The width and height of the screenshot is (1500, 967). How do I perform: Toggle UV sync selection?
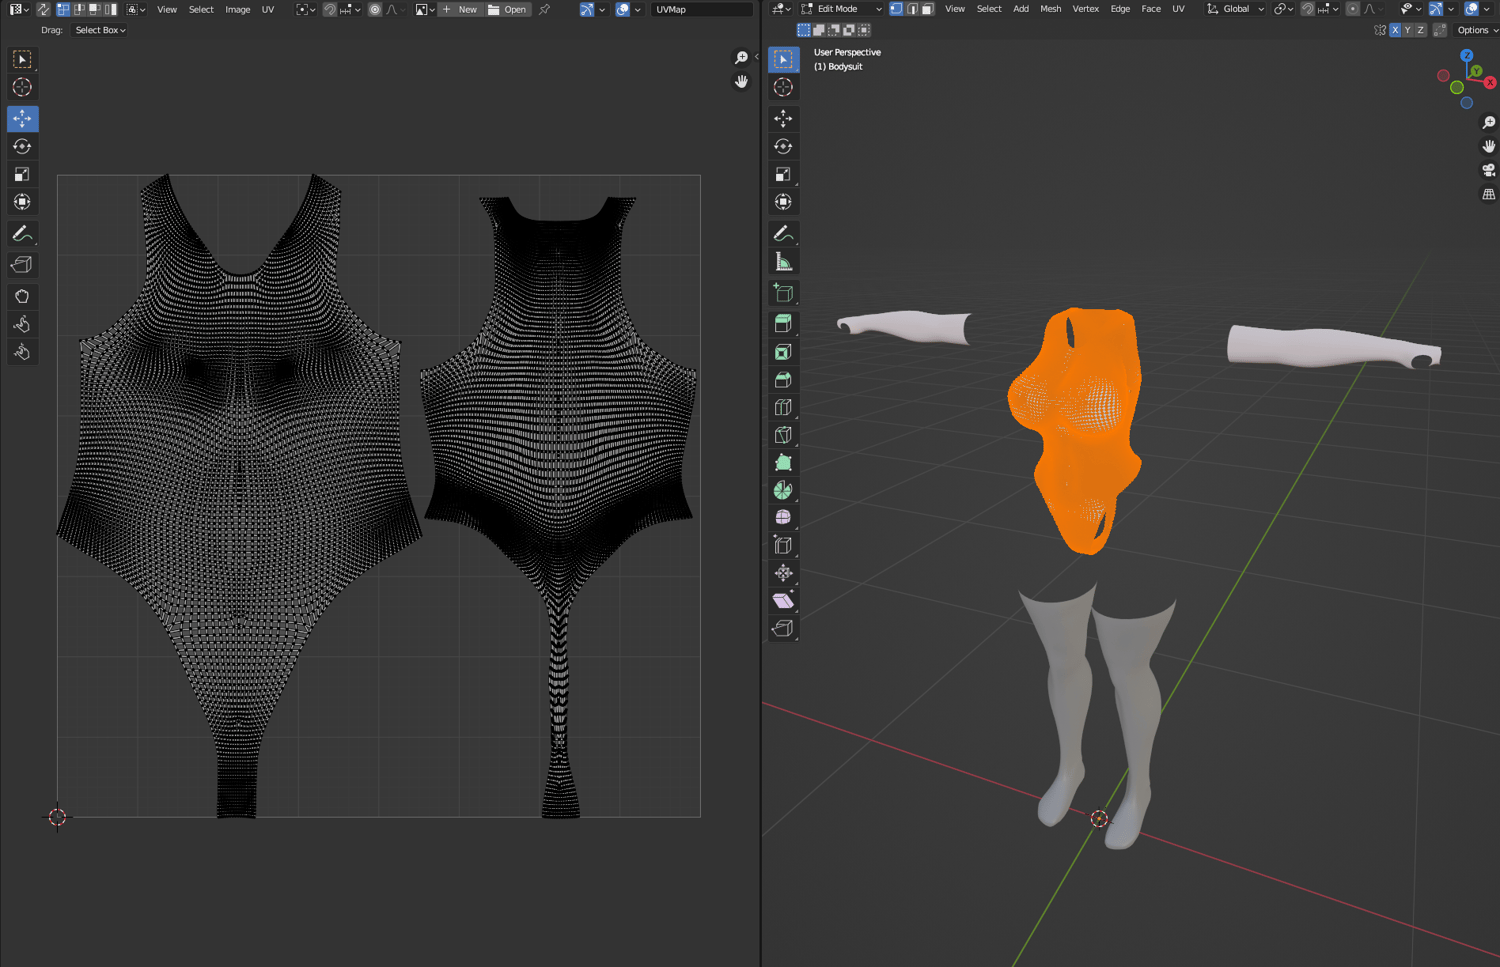(x=43, y=9)
